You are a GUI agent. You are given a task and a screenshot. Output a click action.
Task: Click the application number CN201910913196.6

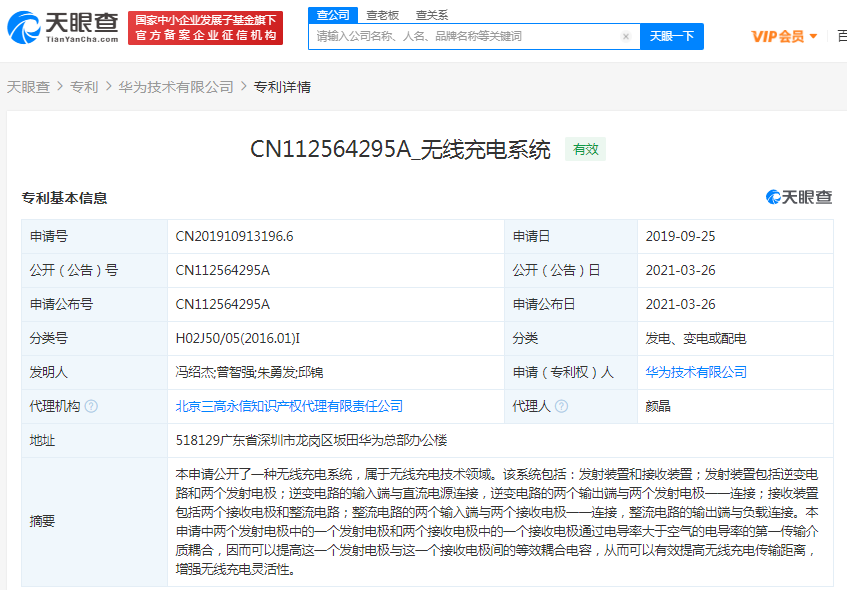(234, 236)
